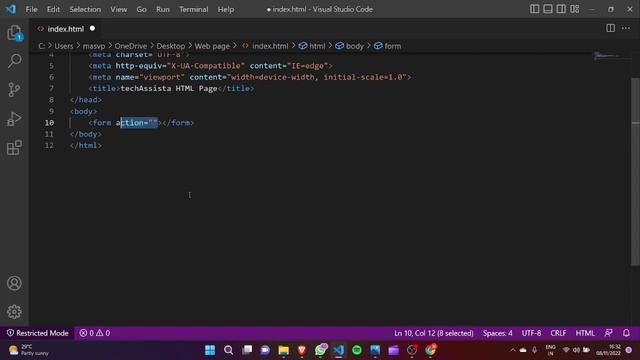Open the View menu
640x360 pixels.
click(118, 9)
